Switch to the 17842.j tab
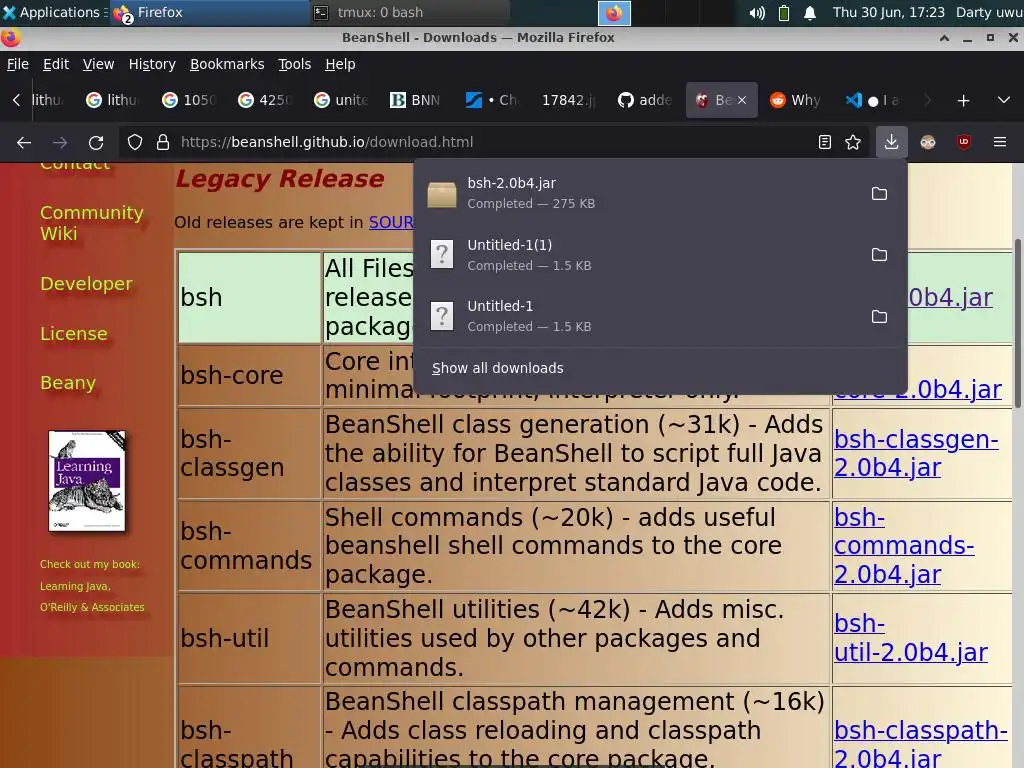 pos(567,101)
